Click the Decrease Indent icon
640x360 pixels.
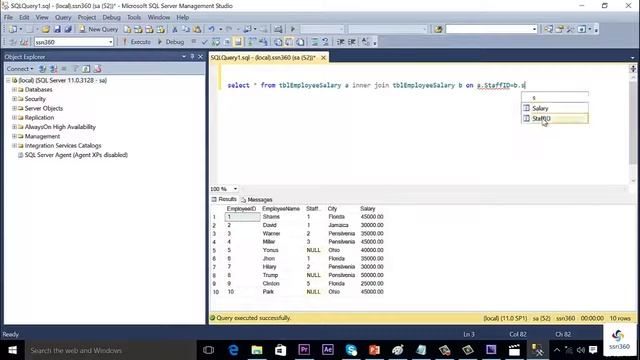[340, 42]
